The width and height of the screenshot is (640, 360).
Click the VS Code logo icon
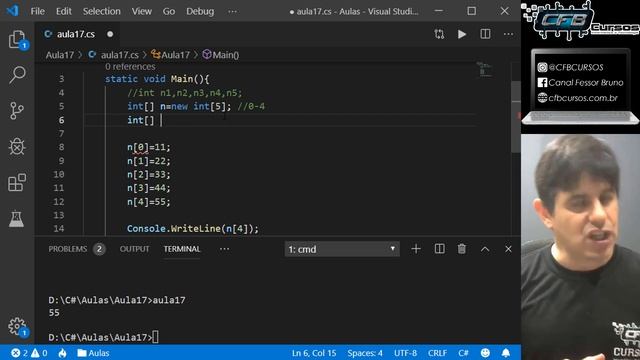pos(12,11)
